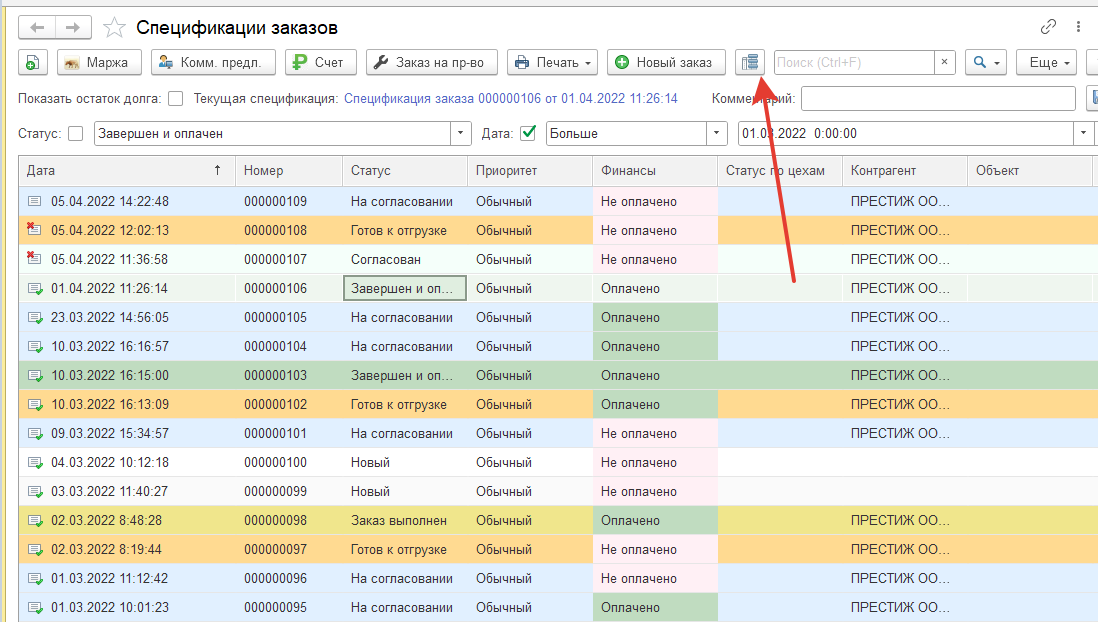Open current specification link for order 000000106
This screenshot has height=622, width=1098.
coord(510,99)
